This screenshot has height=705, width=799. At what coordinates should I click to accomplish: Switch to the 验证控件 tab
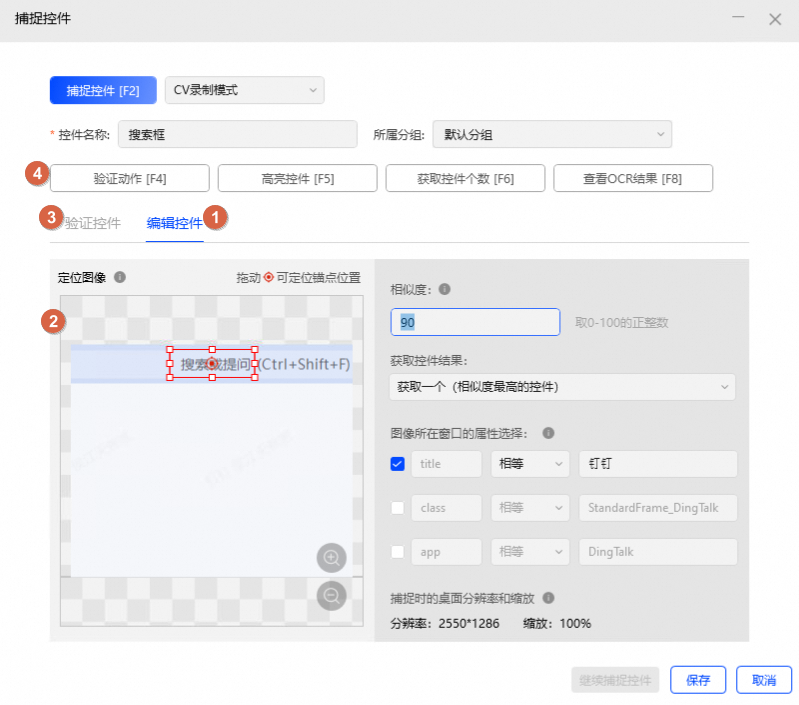click(x=93, y=223)
